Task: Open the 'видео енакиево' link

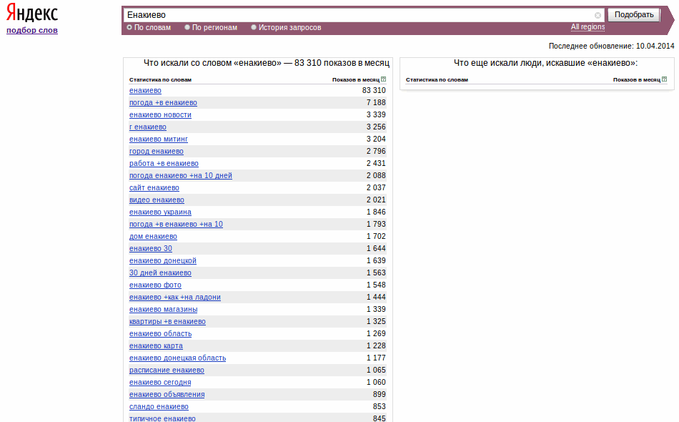Action: (157, 200)
